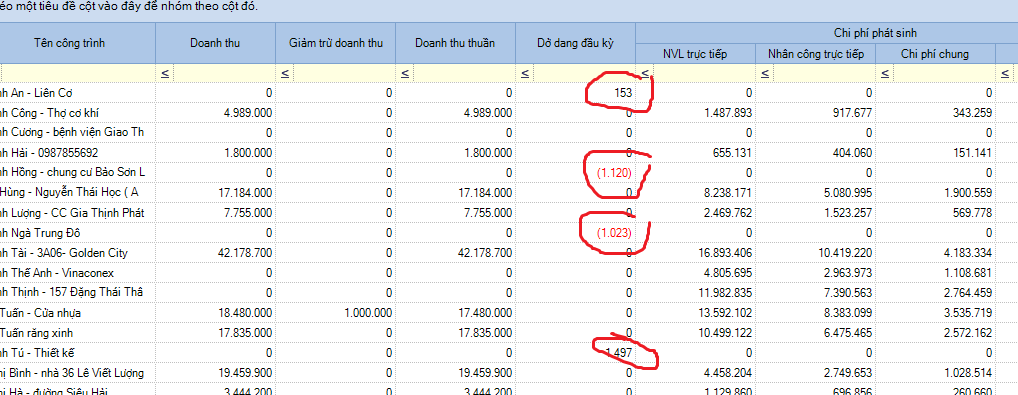Click the Doanh thu thuần value 19.459.900
Viewport: 1018px width, 395px height.
click(486, 374)
